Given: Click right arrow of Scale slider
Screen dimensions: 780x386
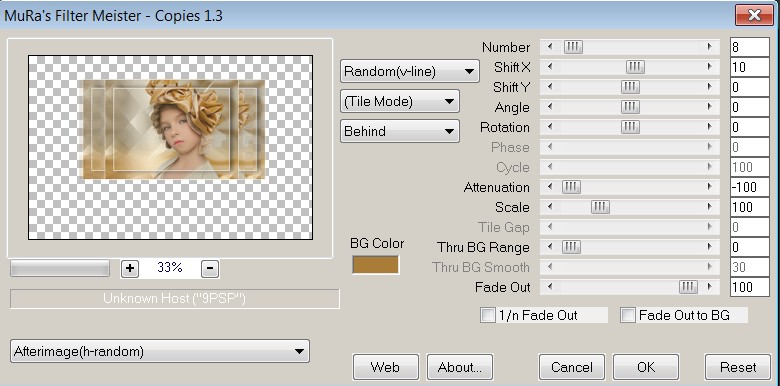Looking at the screenshot, I should tap(709, 207).
